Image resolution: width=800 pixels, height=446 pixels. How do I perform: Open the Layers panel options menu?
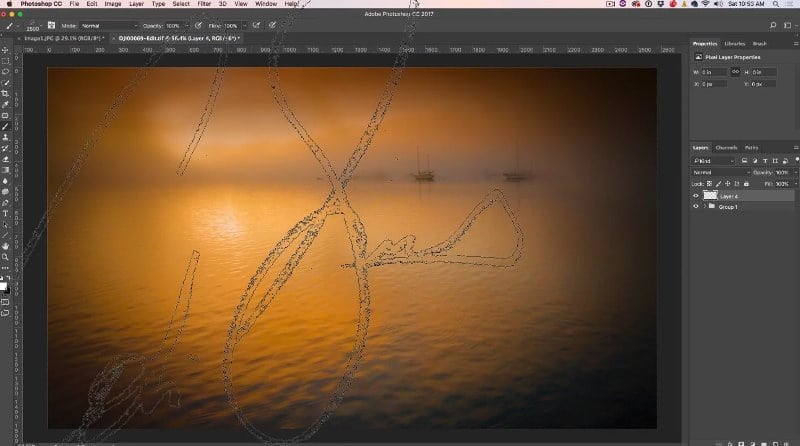click(x=795, y=147)
